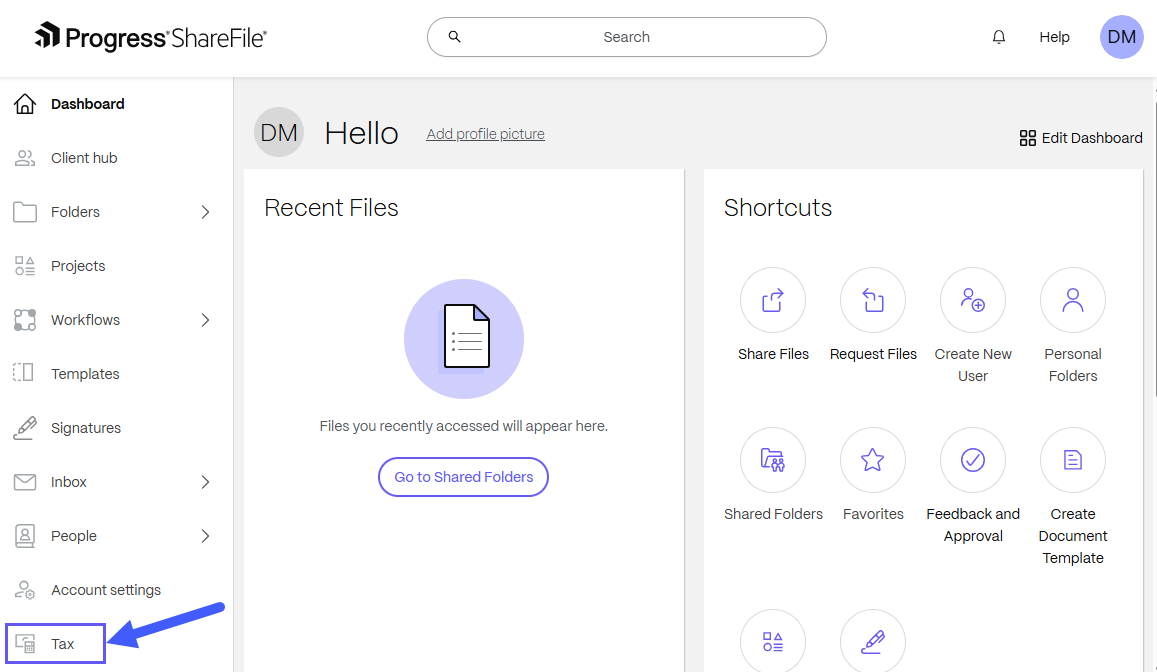This screenshot has height=672, width=1157.
Task: Click the Client hub people icon
Action: [x=25, y=158]
